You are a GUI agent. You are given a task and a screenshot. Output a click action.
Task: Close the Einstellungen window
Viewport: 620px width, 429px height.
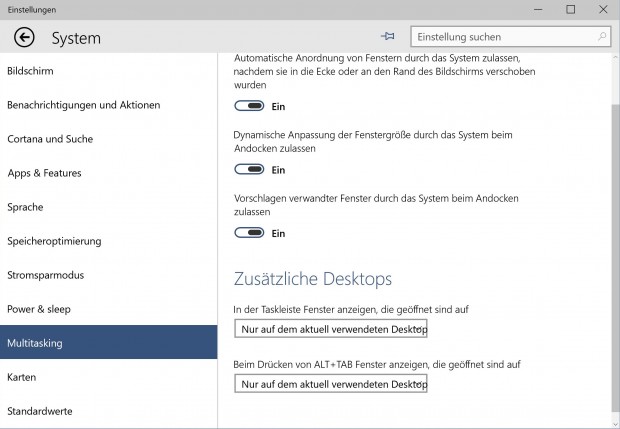(x=603, y=9)
